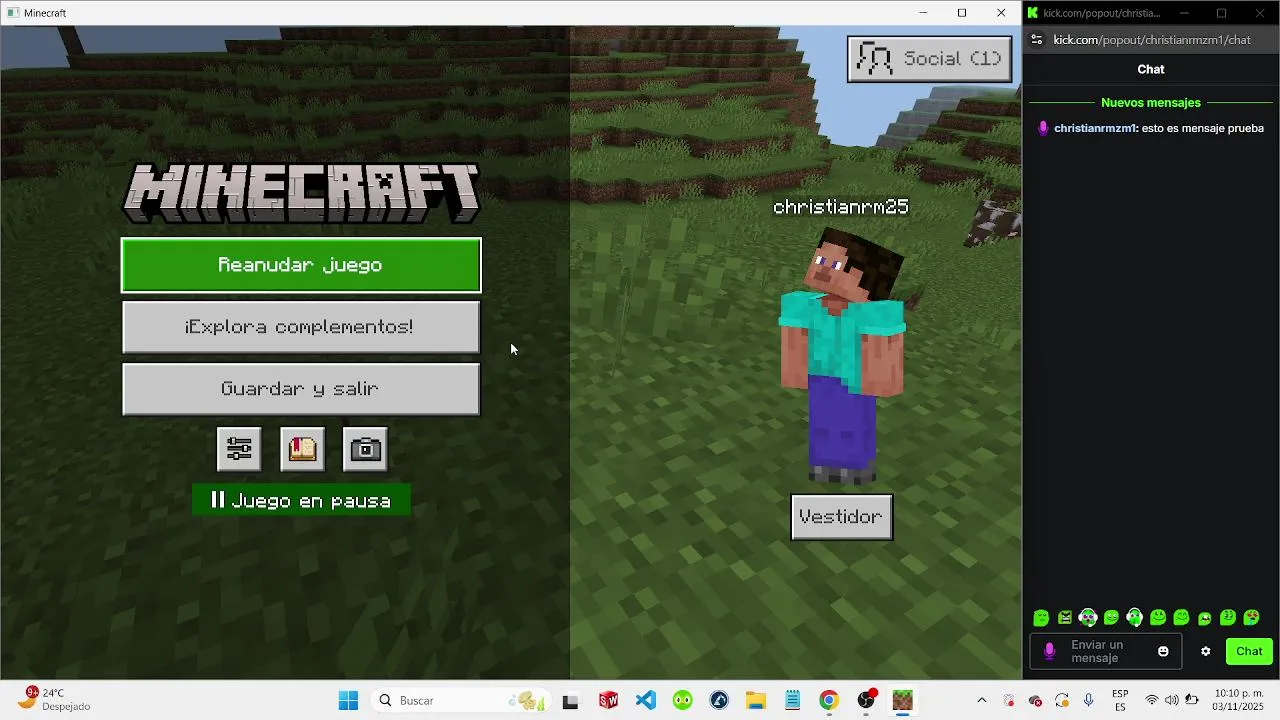Click the kick.com popout URL in address bar

click(1152, 40)
